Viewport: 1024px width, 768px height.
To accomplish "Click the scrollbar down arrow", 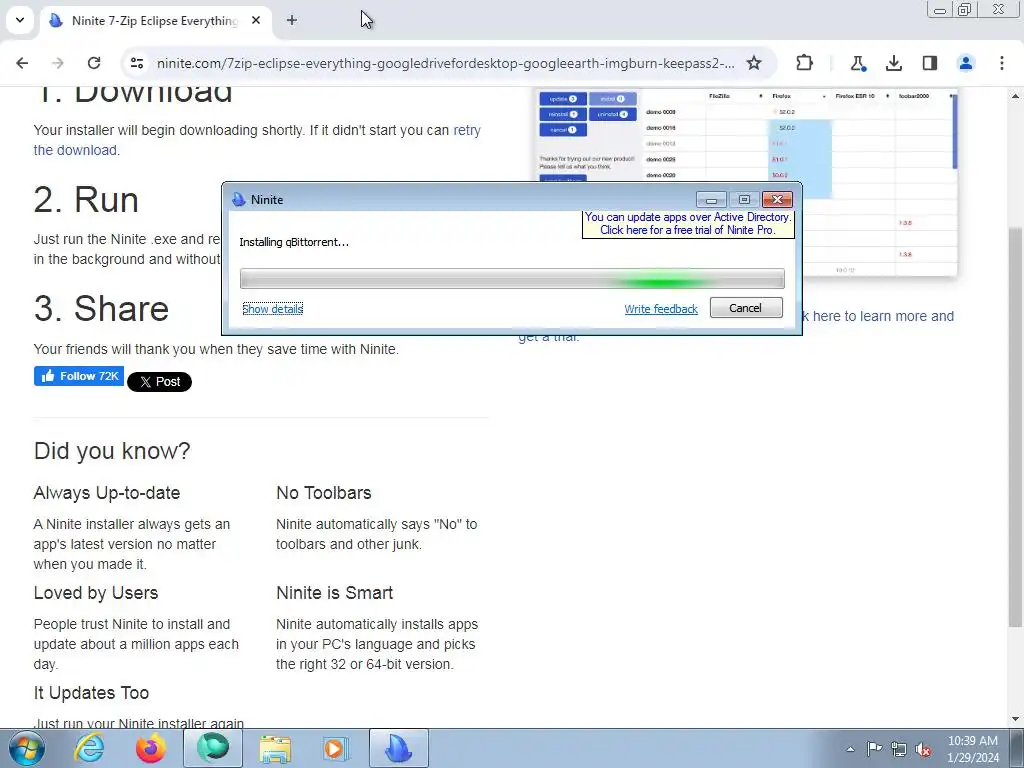I will pyautogui.click(x=1015, y=719).
